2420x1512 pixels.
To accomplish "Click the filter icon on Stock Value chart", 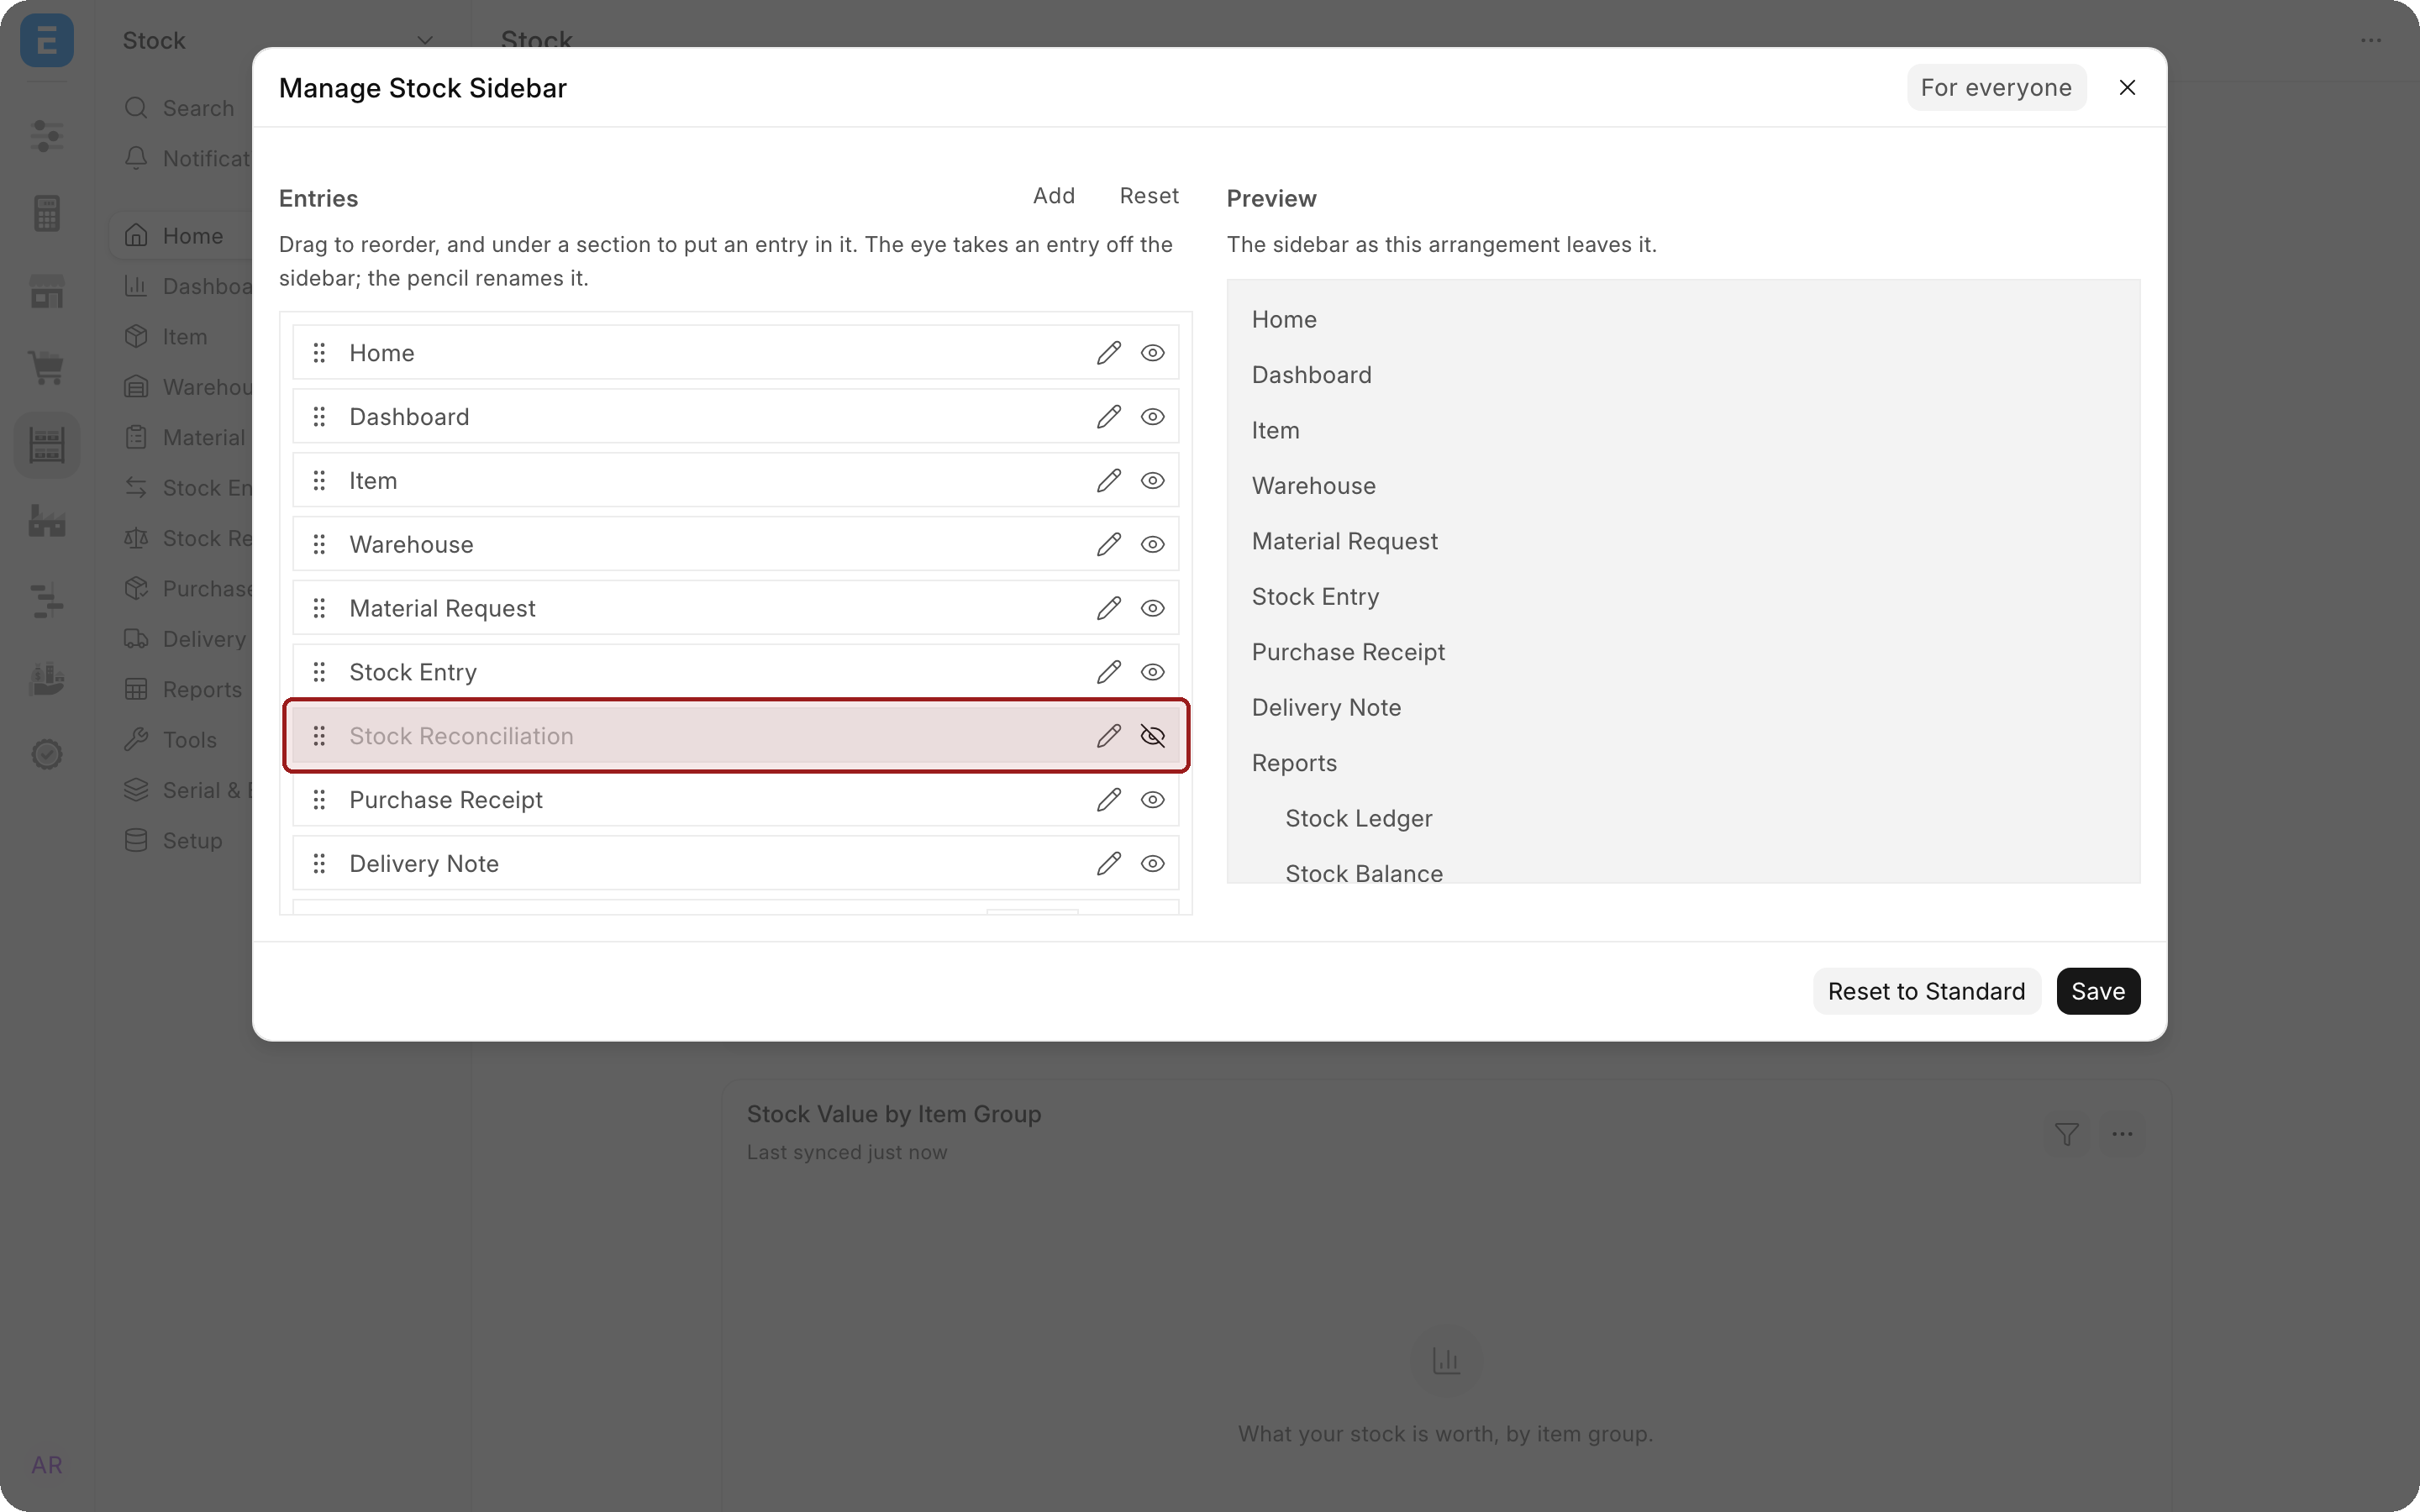I will point(2066,1134).
